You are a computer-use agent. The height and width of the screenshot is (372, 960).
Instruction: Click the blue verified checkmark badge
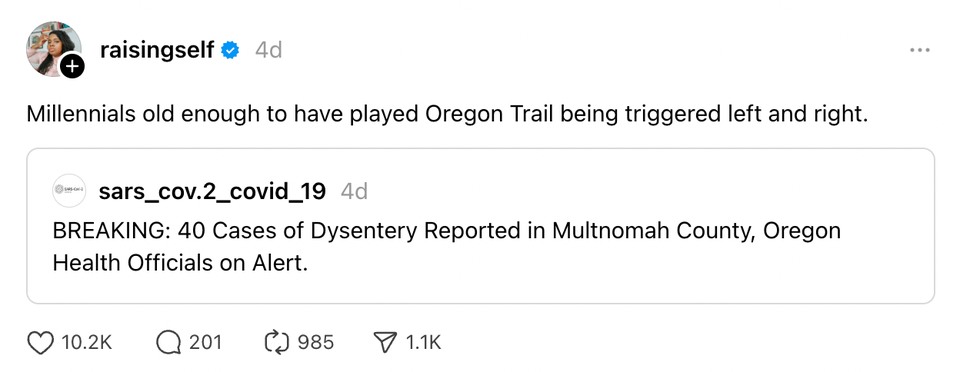point(230,50)
